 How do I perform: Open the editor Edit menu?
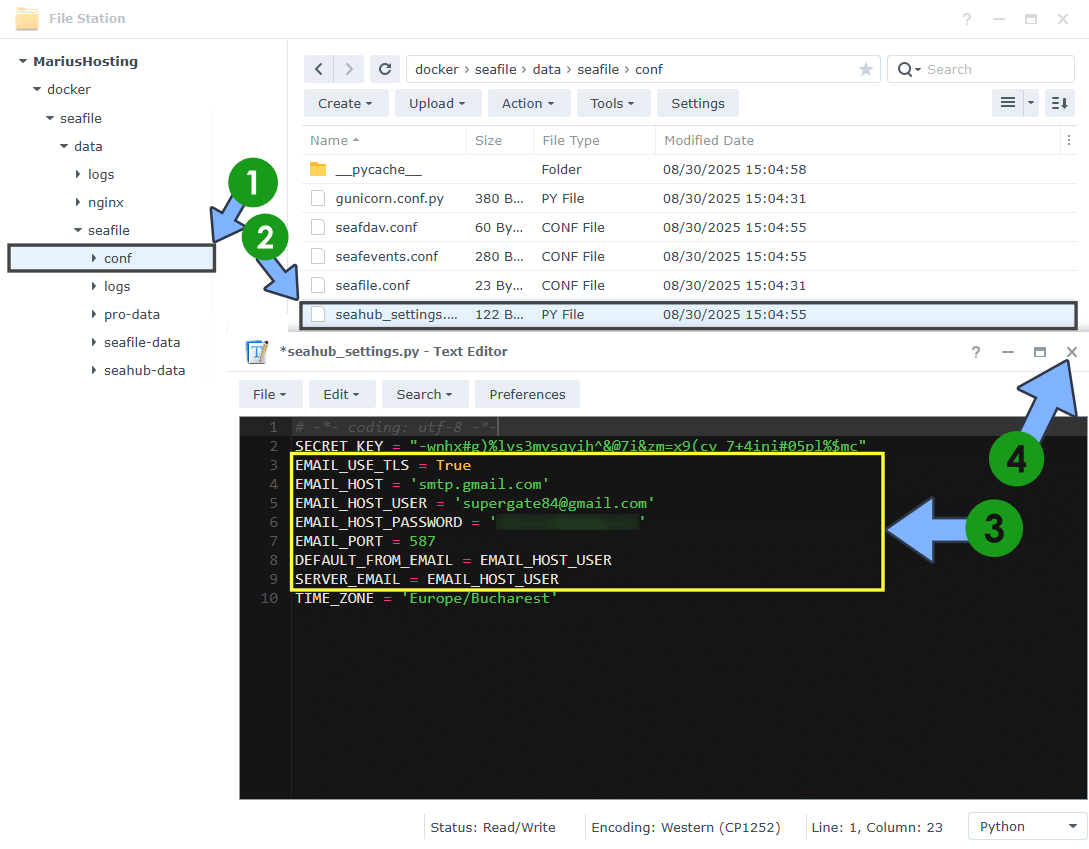point(341,395)
